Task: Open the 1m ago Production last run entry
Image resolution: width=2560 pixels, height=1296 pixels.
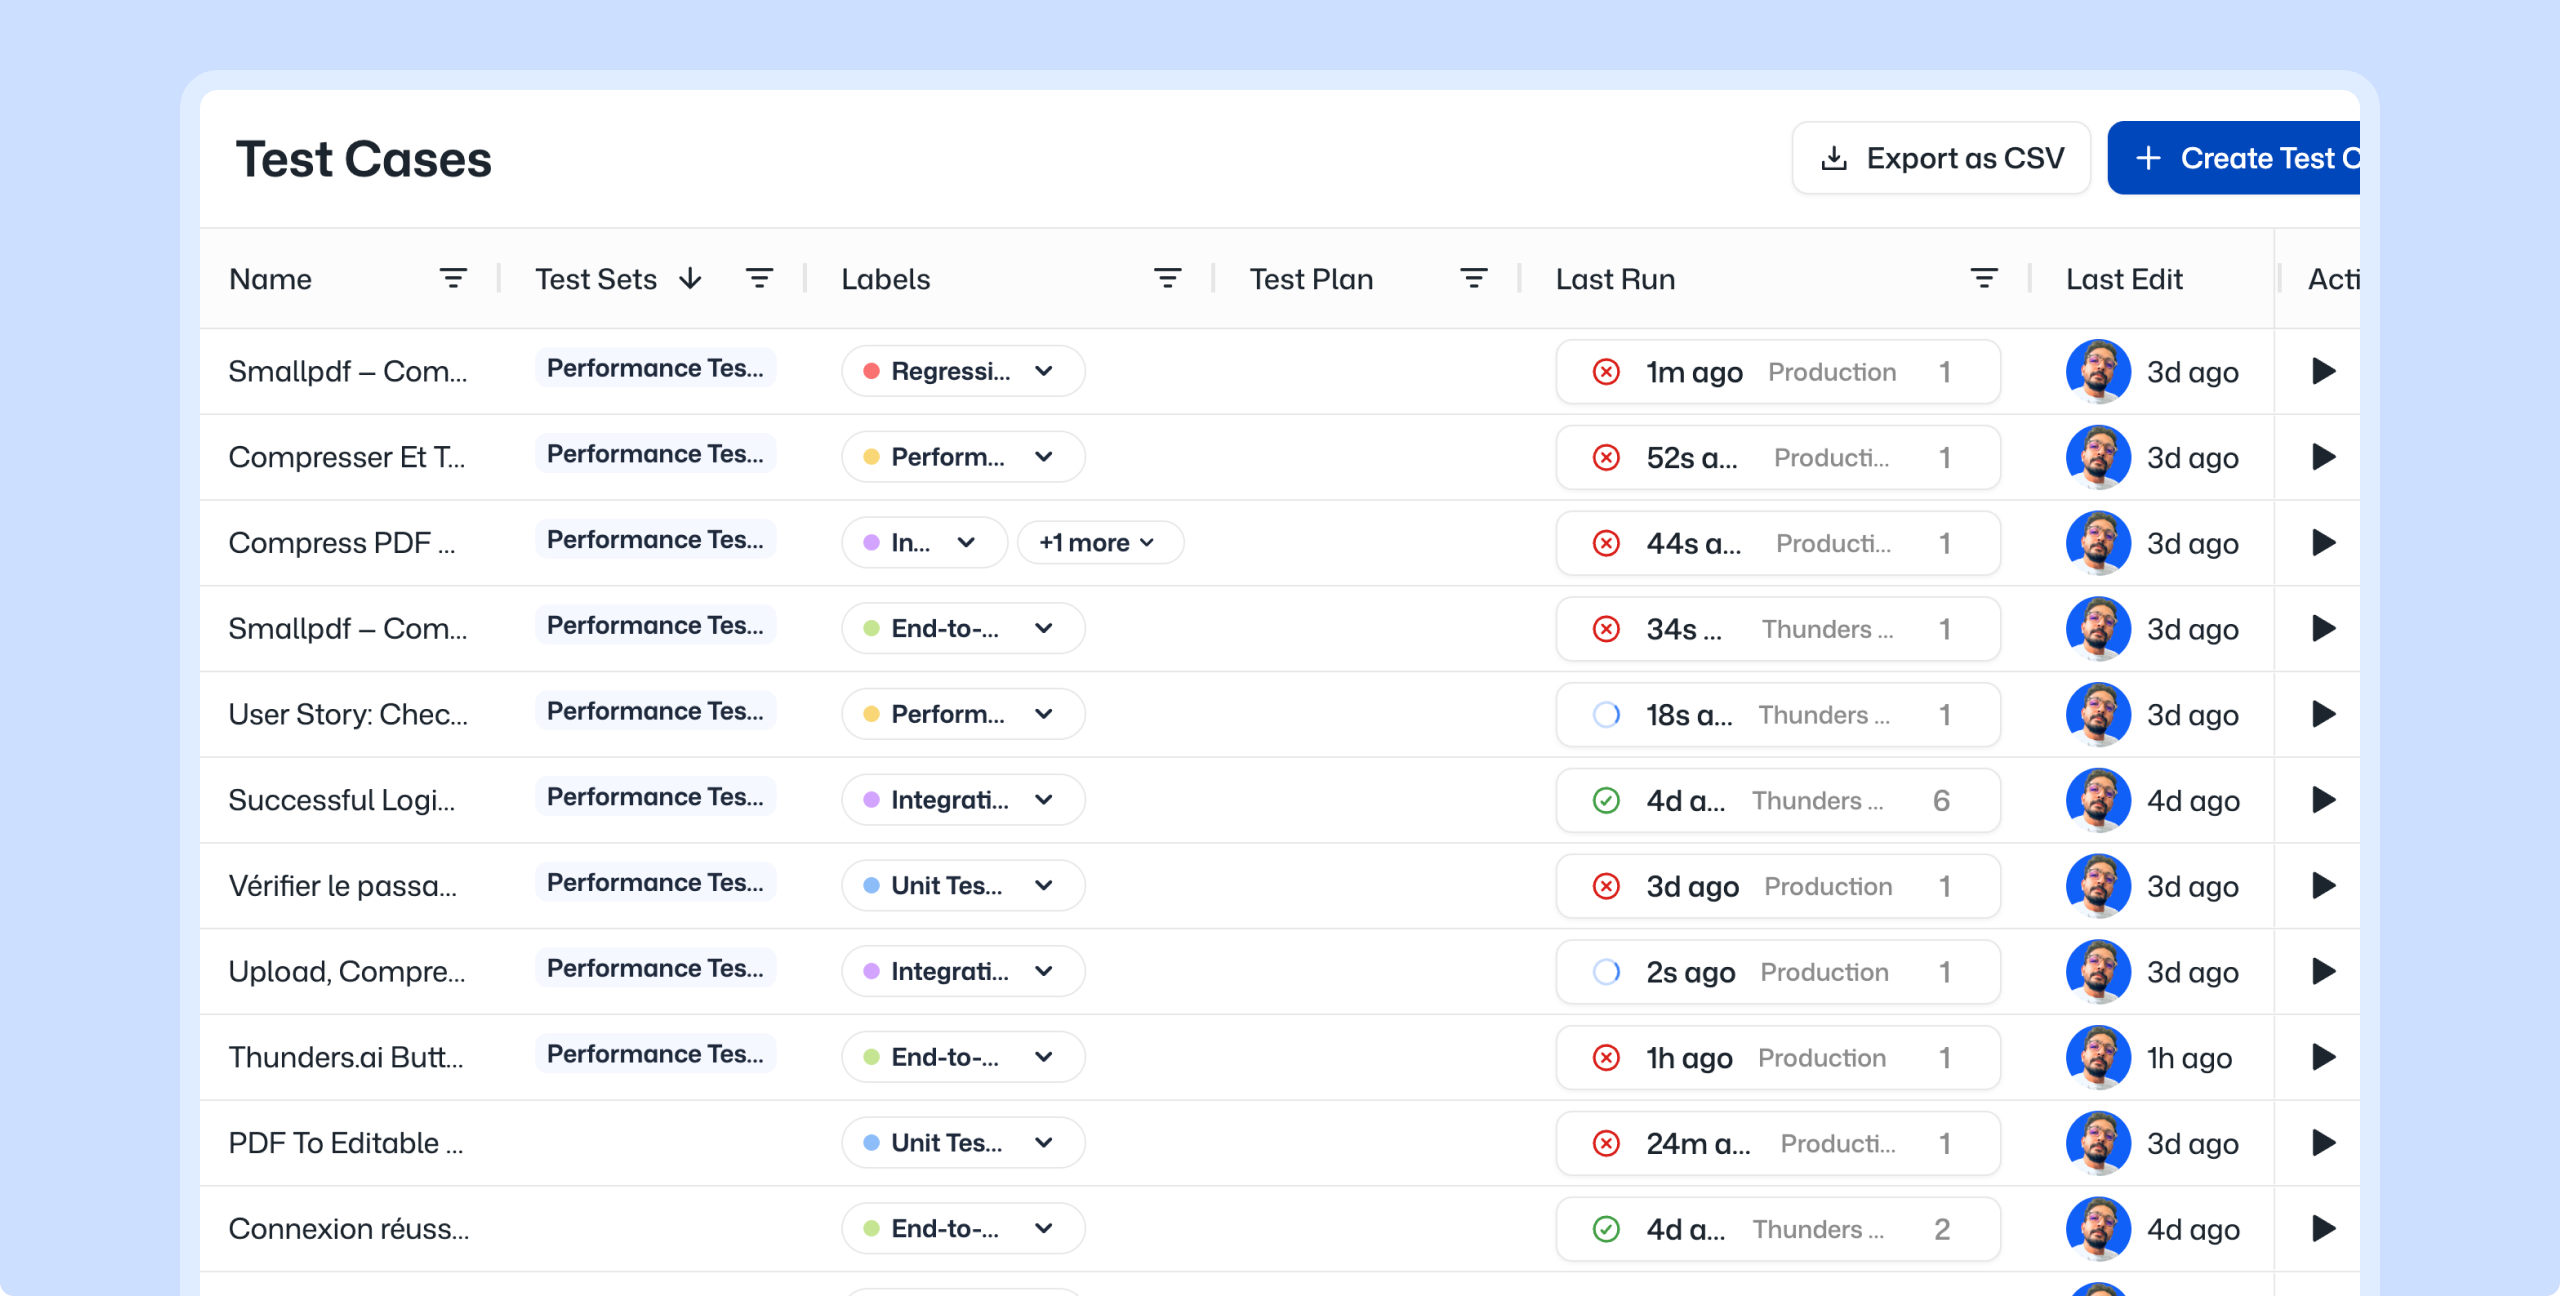Action: [1777, 372]
